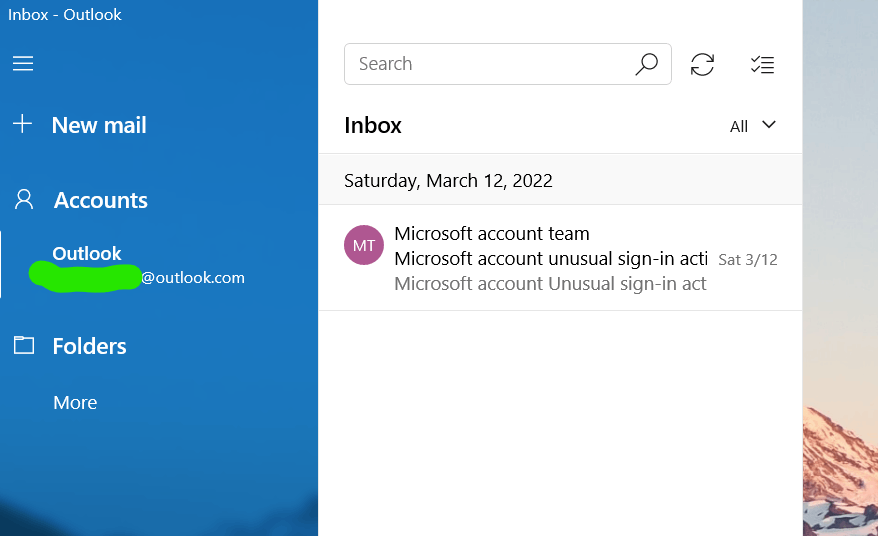This screenshot has width=878, height=536.
Task: Click the magnifier search icon
Action: (x=646, y=64)
